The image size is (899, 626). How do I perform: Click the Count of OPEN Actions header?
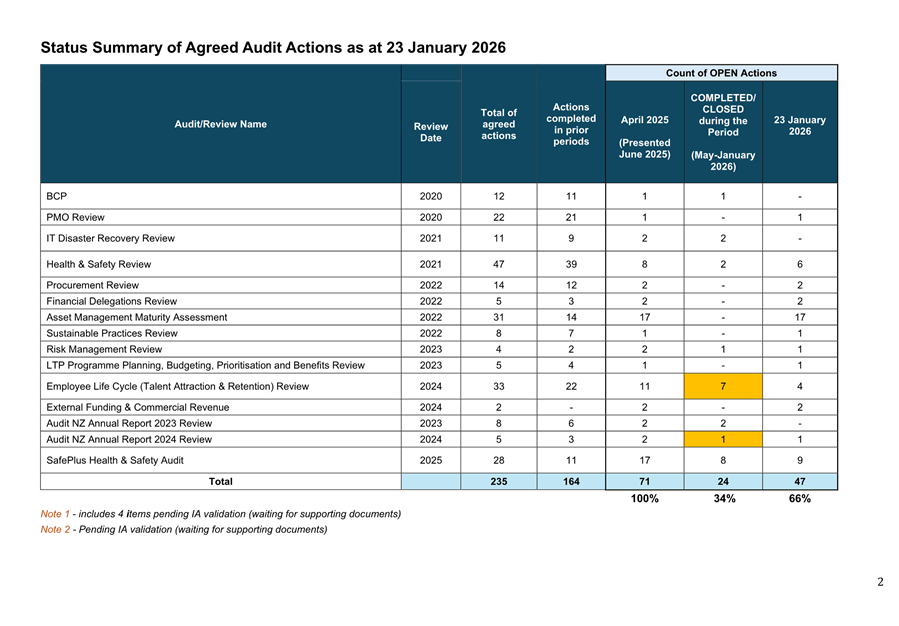pyautogui.click(x=721, y=73)
